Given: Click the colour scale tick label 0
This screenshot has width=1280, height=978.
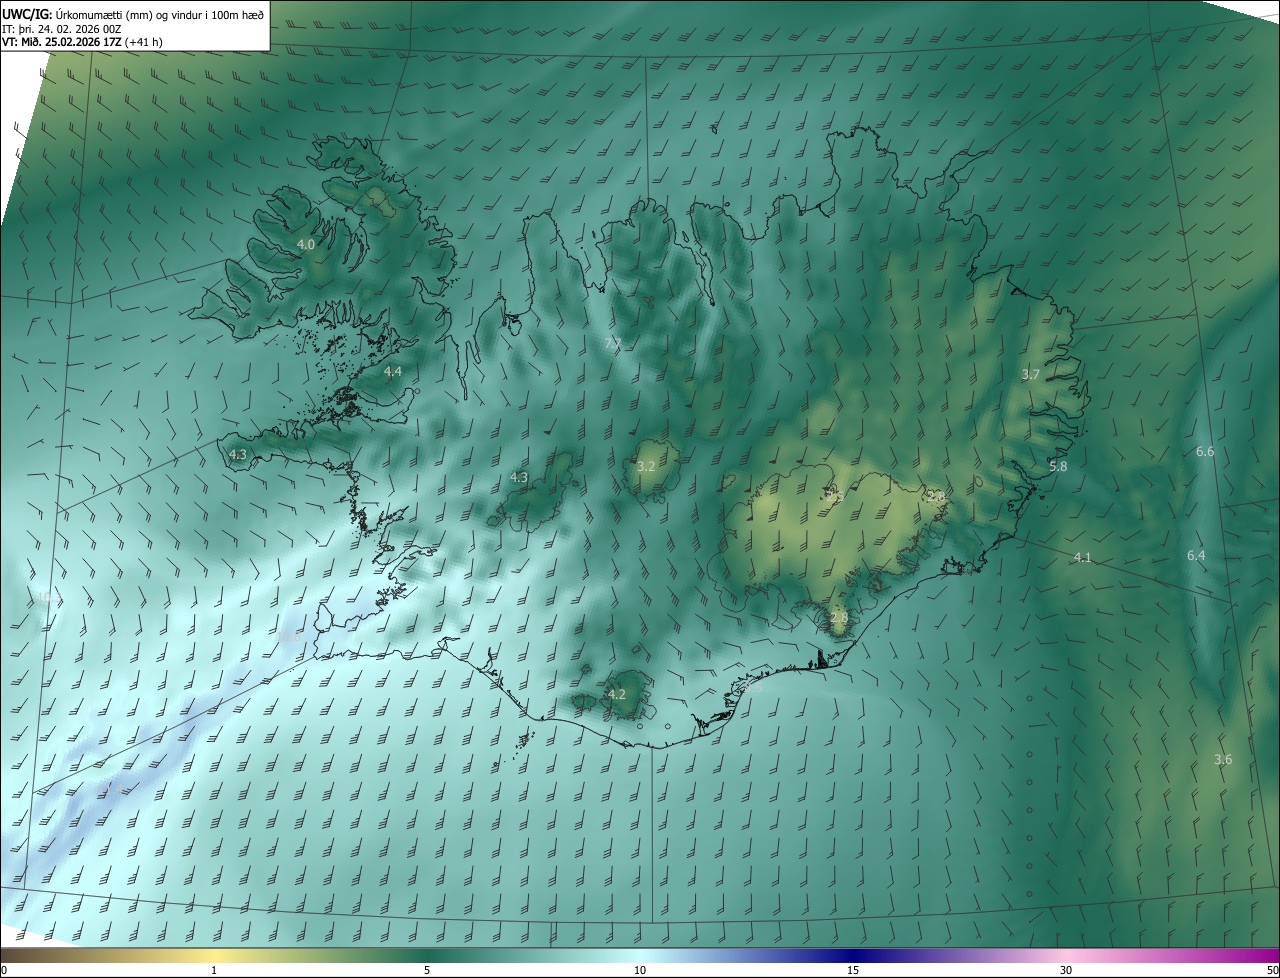Looking at the screenshot, I should coord(4,970).
